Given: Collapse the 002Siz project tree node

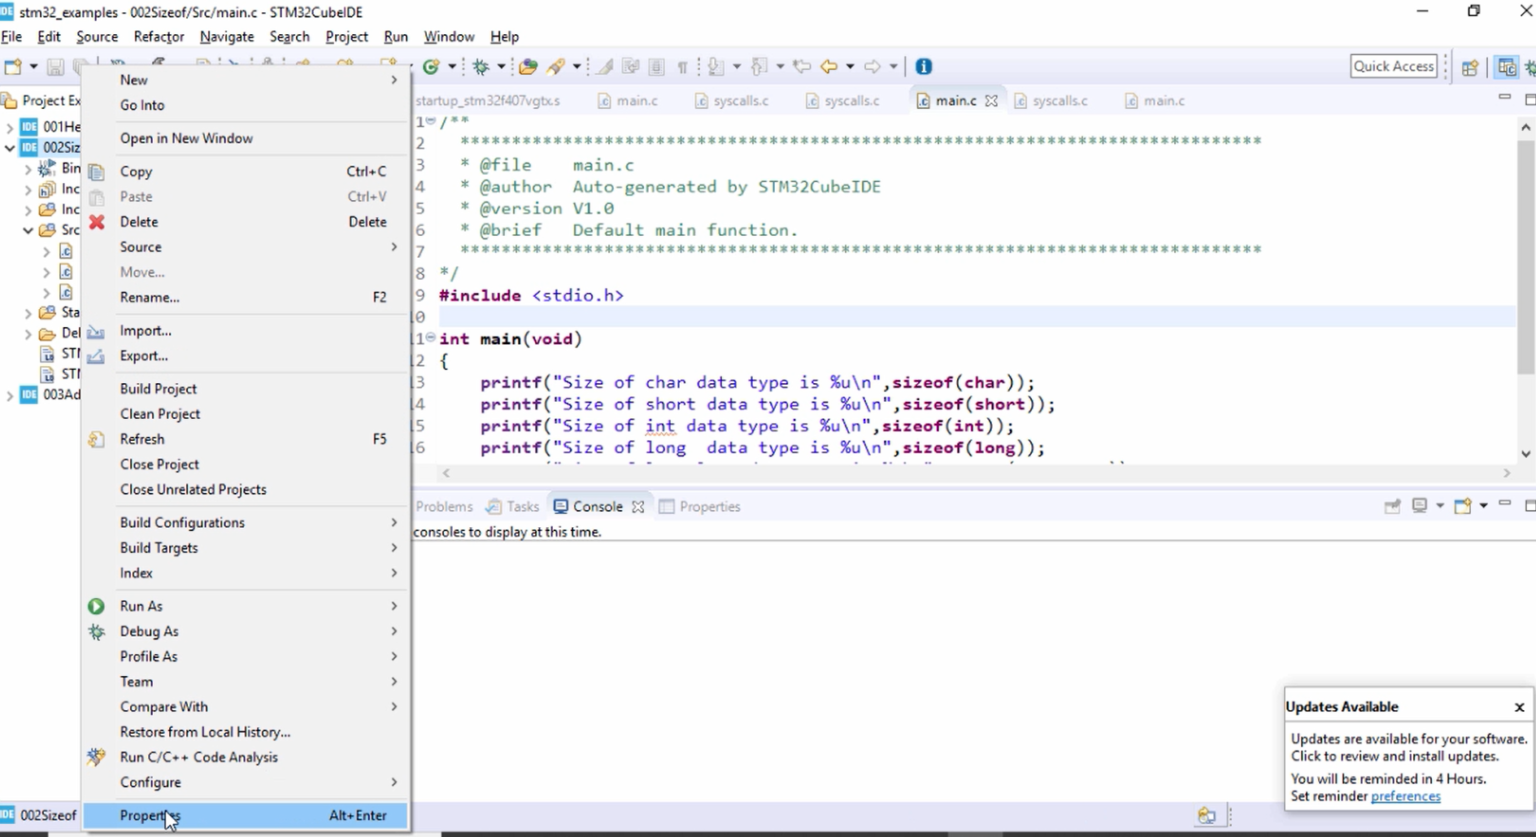Looking at the screenshot, I should pos(10,148).
